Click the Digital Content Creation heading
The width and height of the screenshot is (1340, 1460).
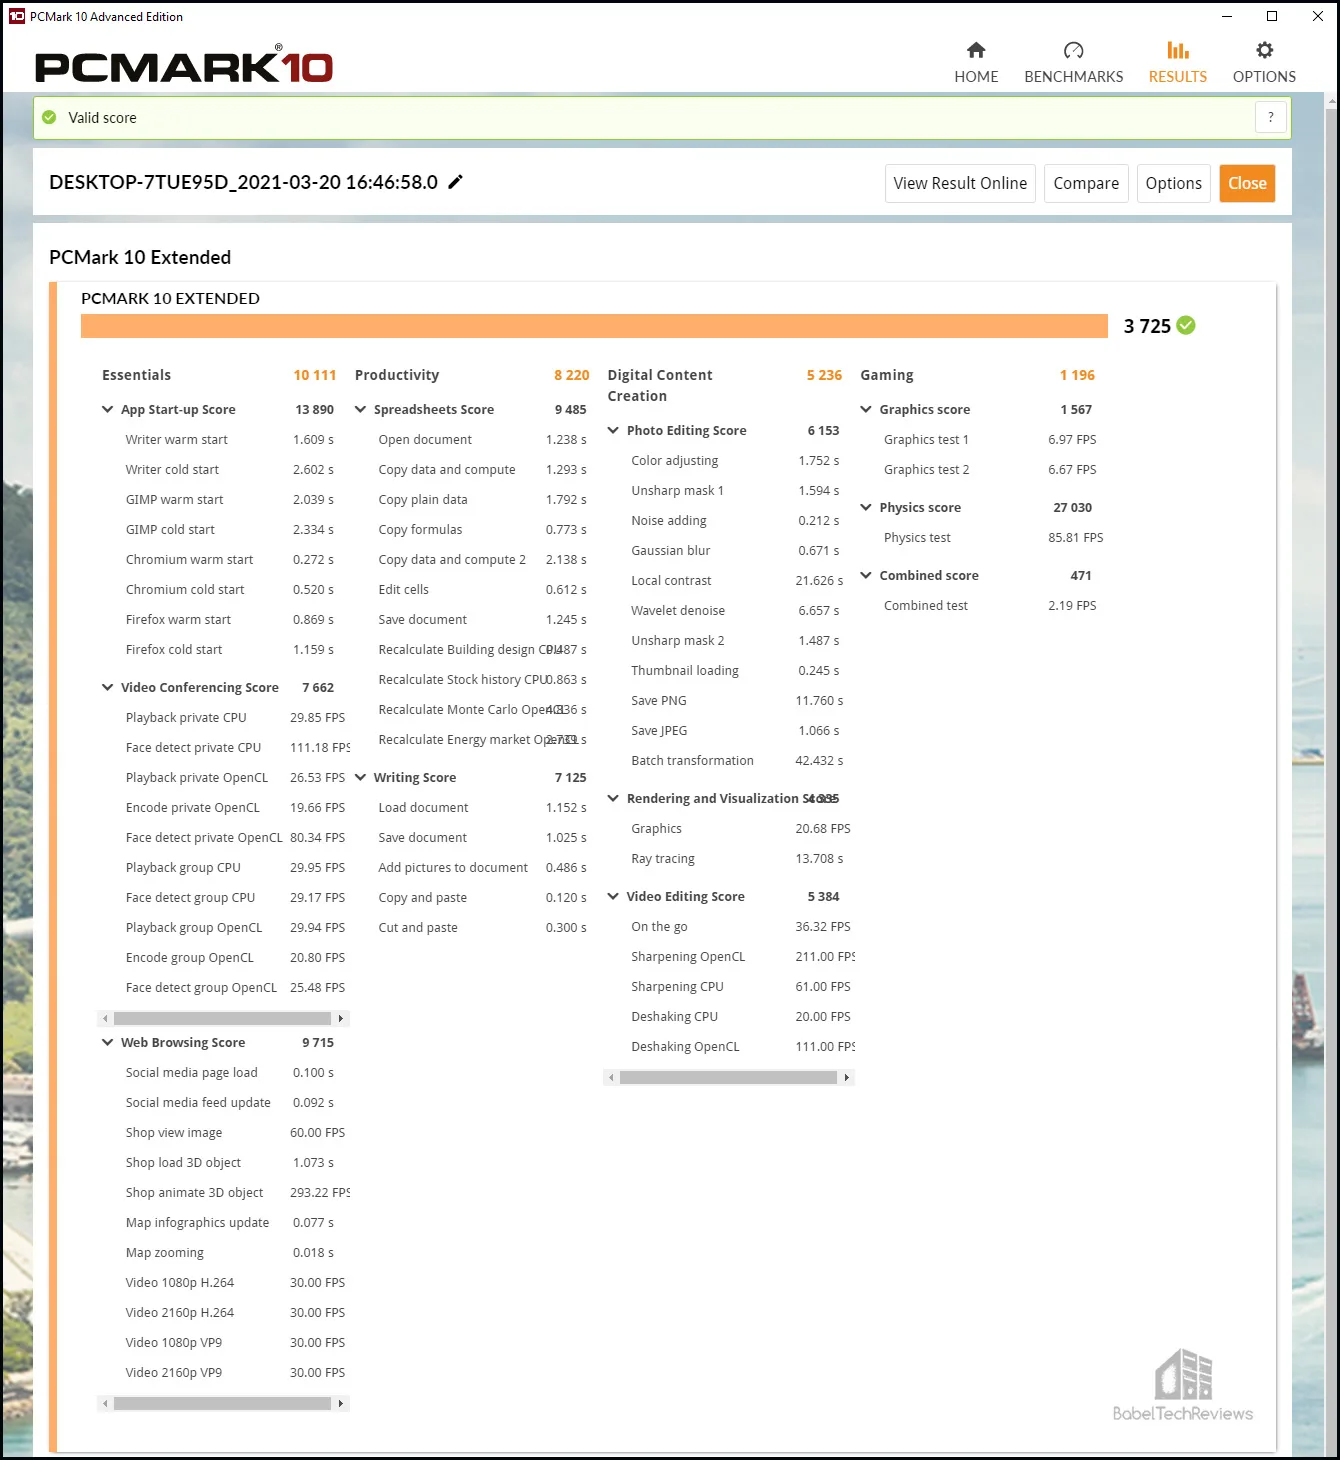[660, 385]
